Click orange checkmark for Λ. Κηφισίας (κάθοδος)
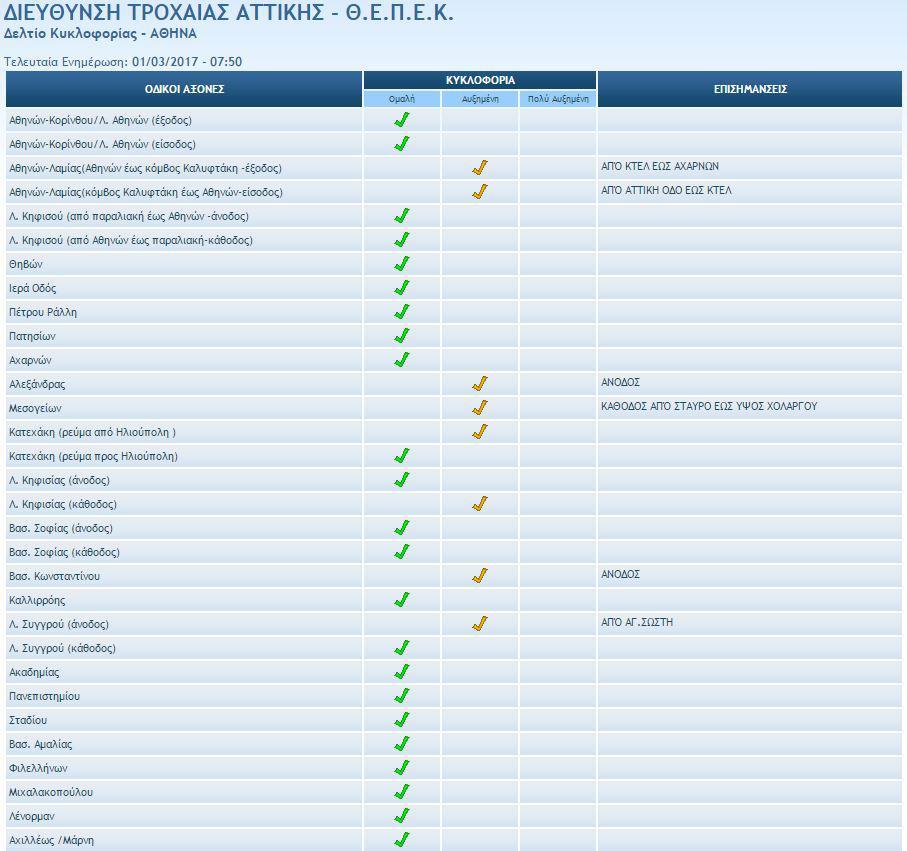Viewport: 907px width, 851px height. coord(480,504)
